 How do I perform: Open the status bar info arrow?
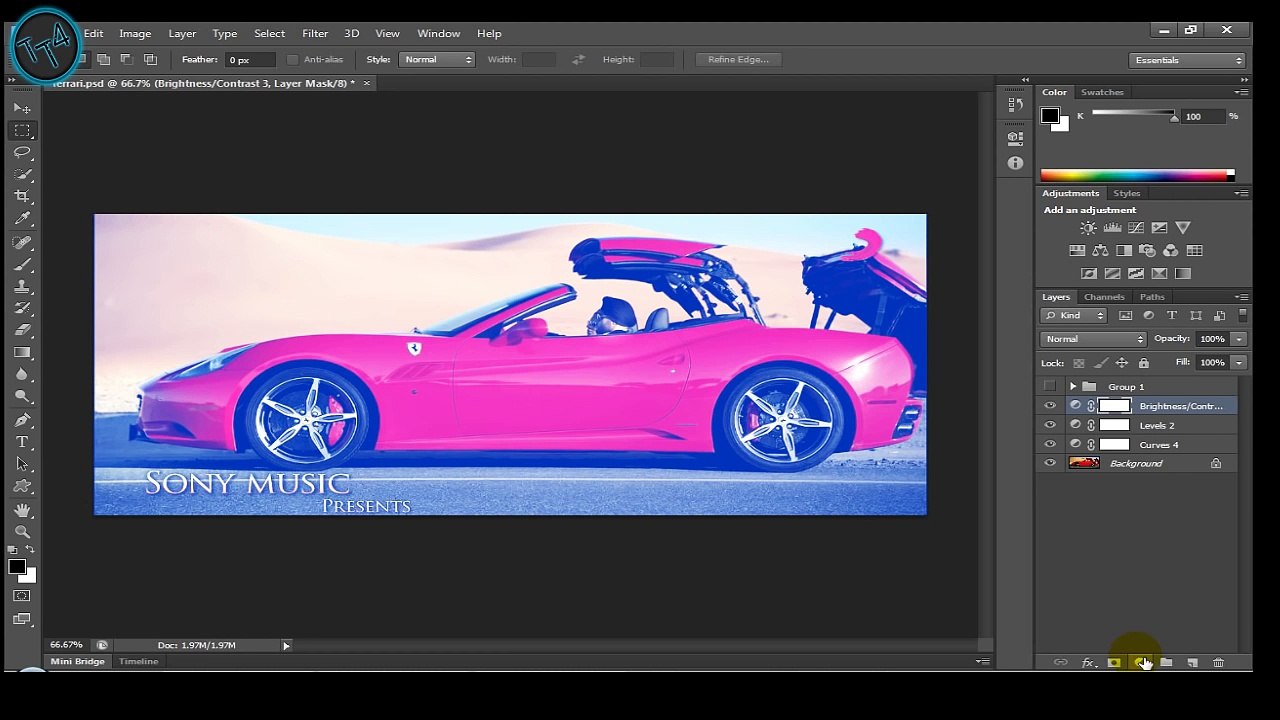286,646
